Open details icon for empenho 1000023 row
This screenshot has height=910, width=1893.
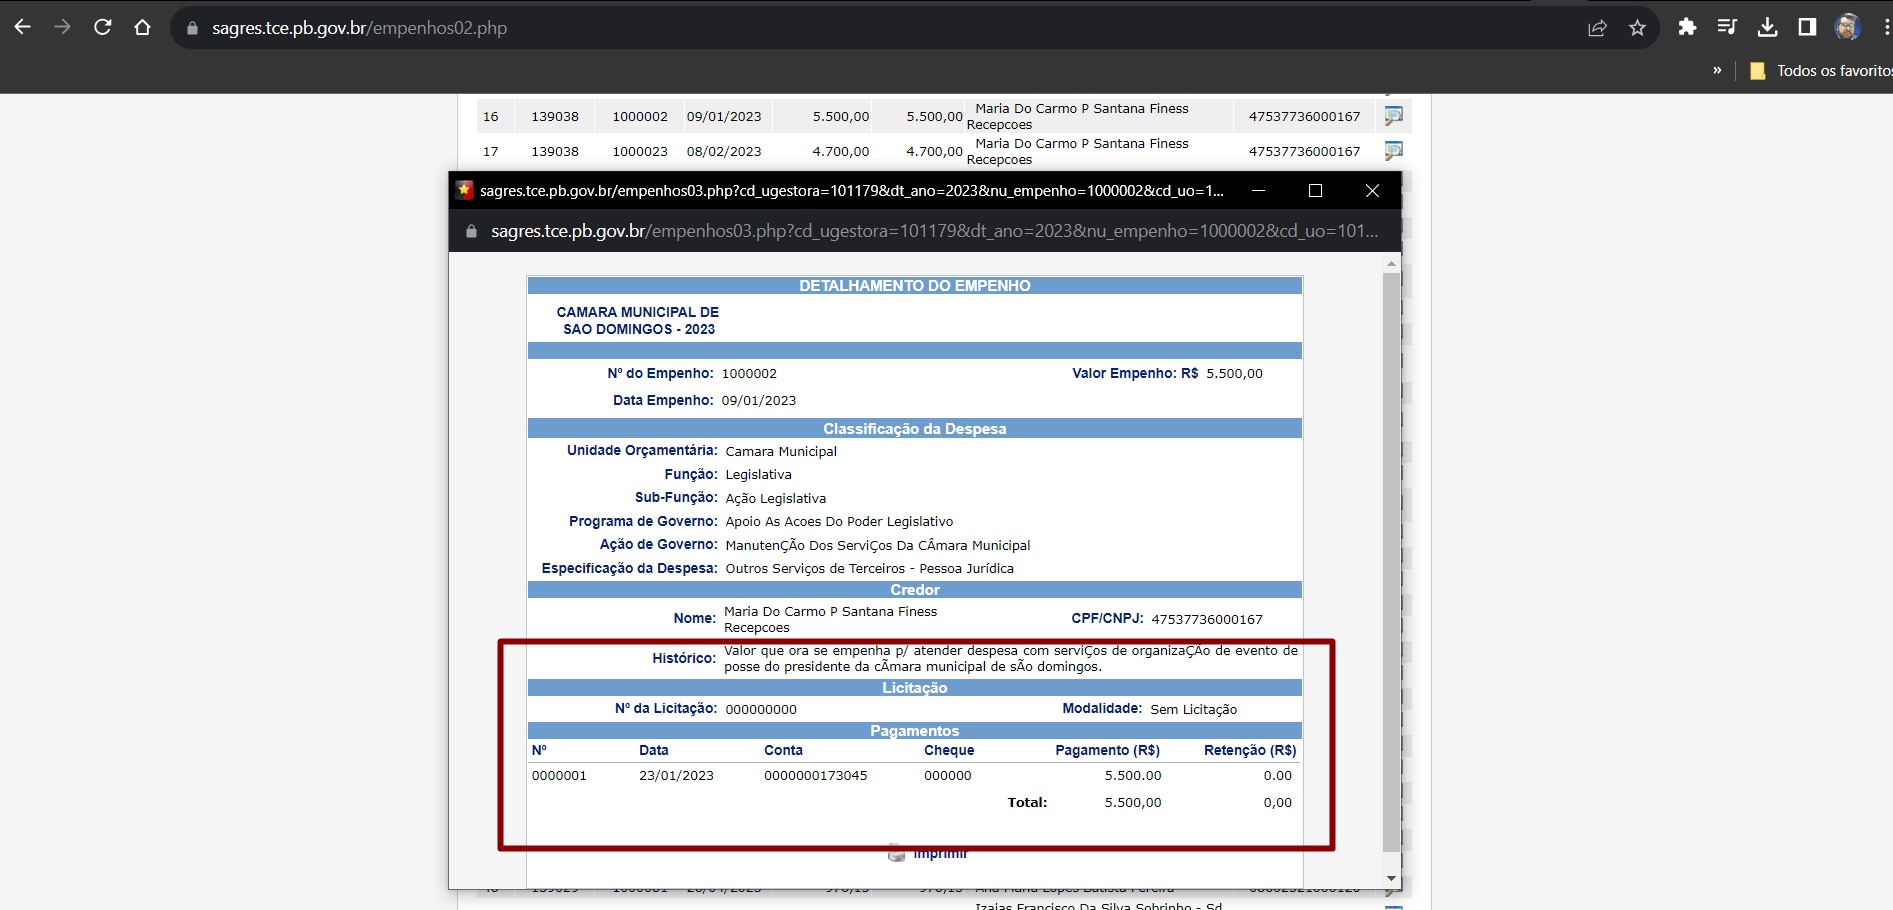pyautogui.click(x=1393, y=151)
